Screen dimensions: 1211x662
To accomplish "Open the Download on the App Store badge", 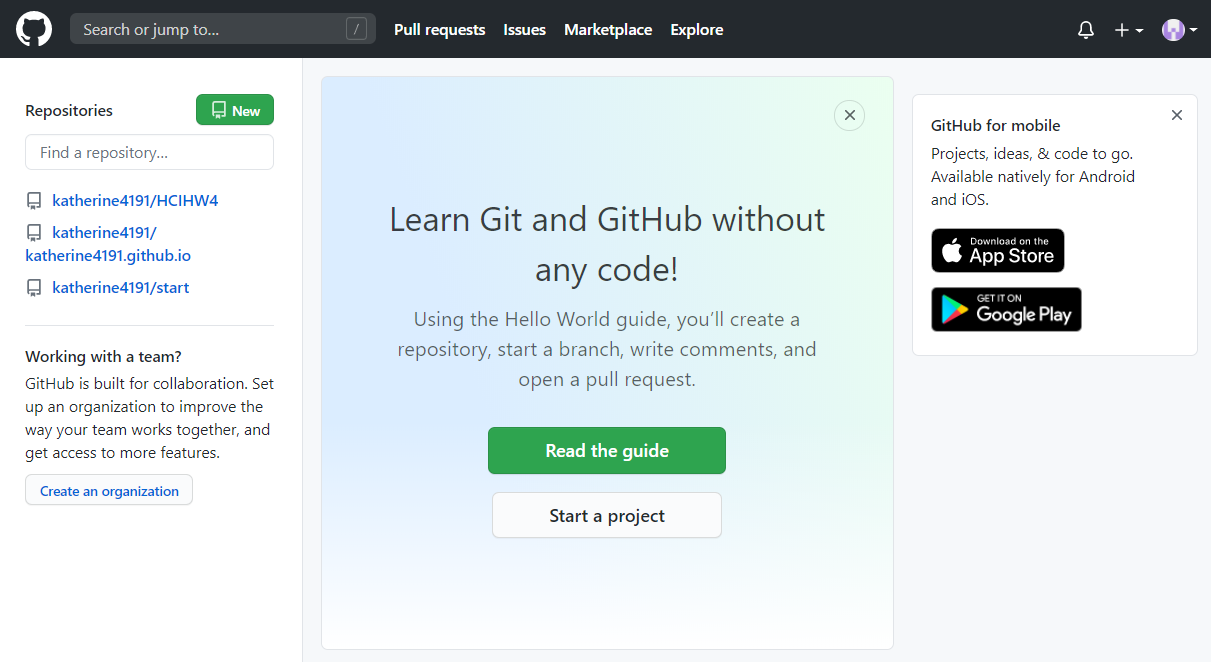I will (x=998, y=251).
